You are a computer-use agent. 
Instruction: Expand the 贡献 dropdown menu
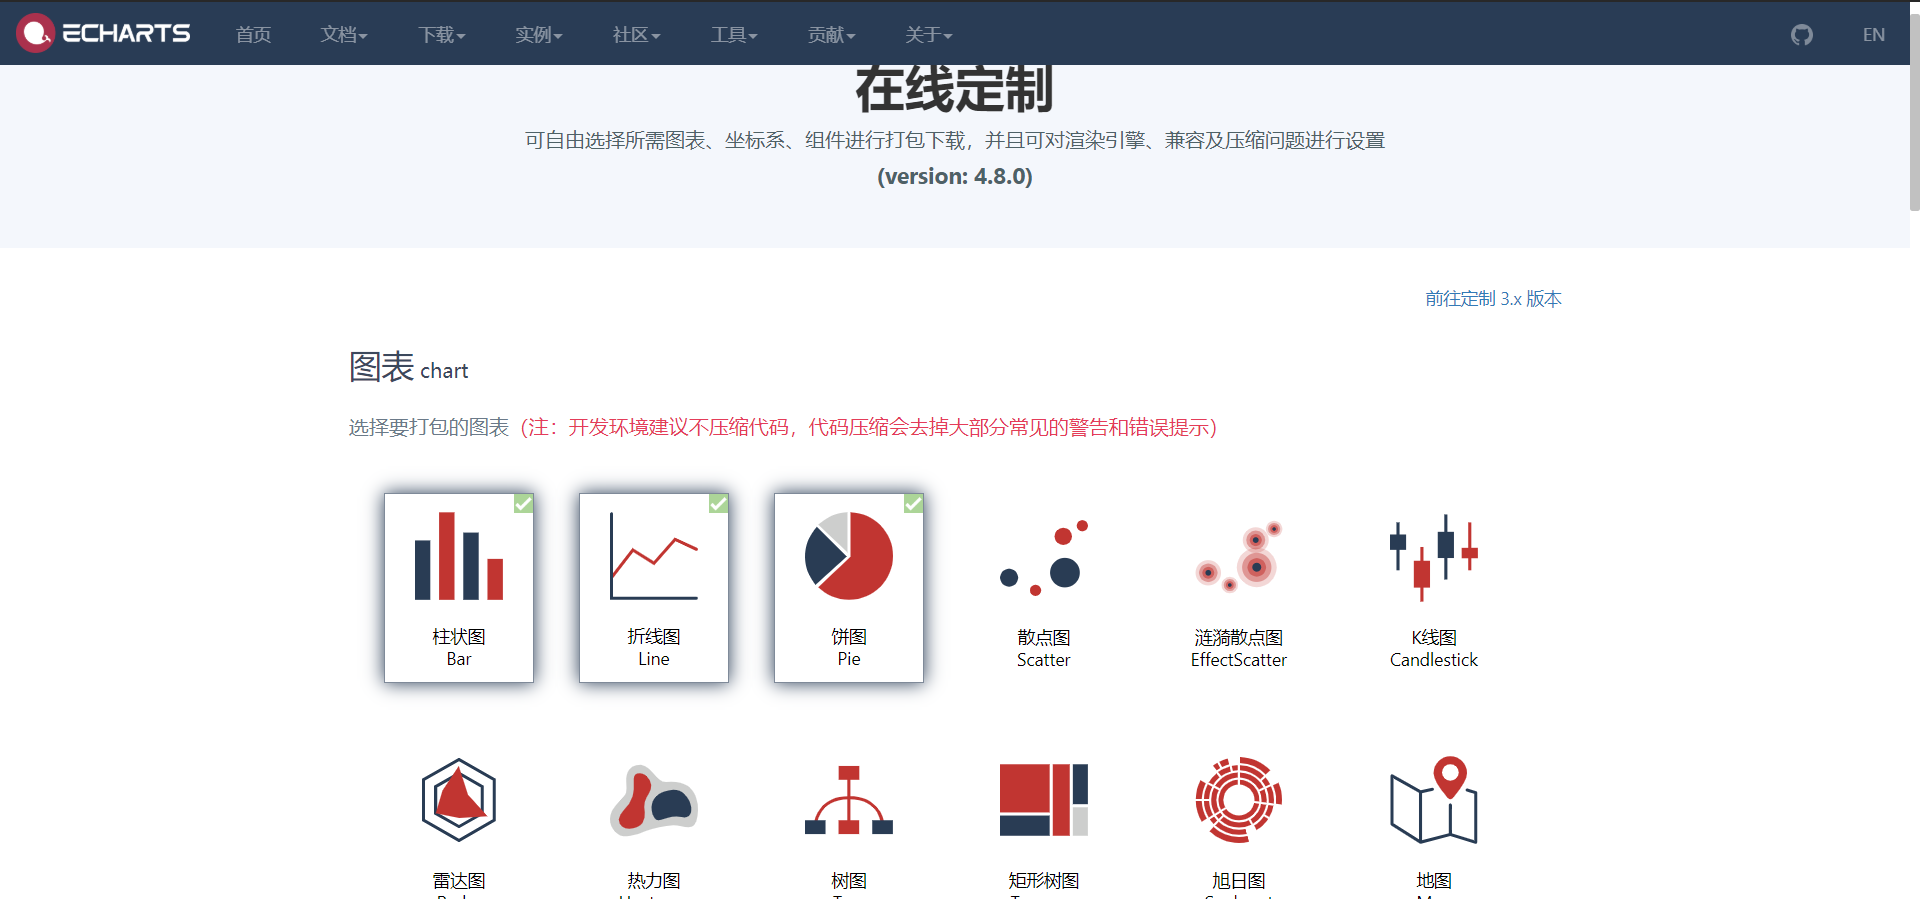point(832,35)
